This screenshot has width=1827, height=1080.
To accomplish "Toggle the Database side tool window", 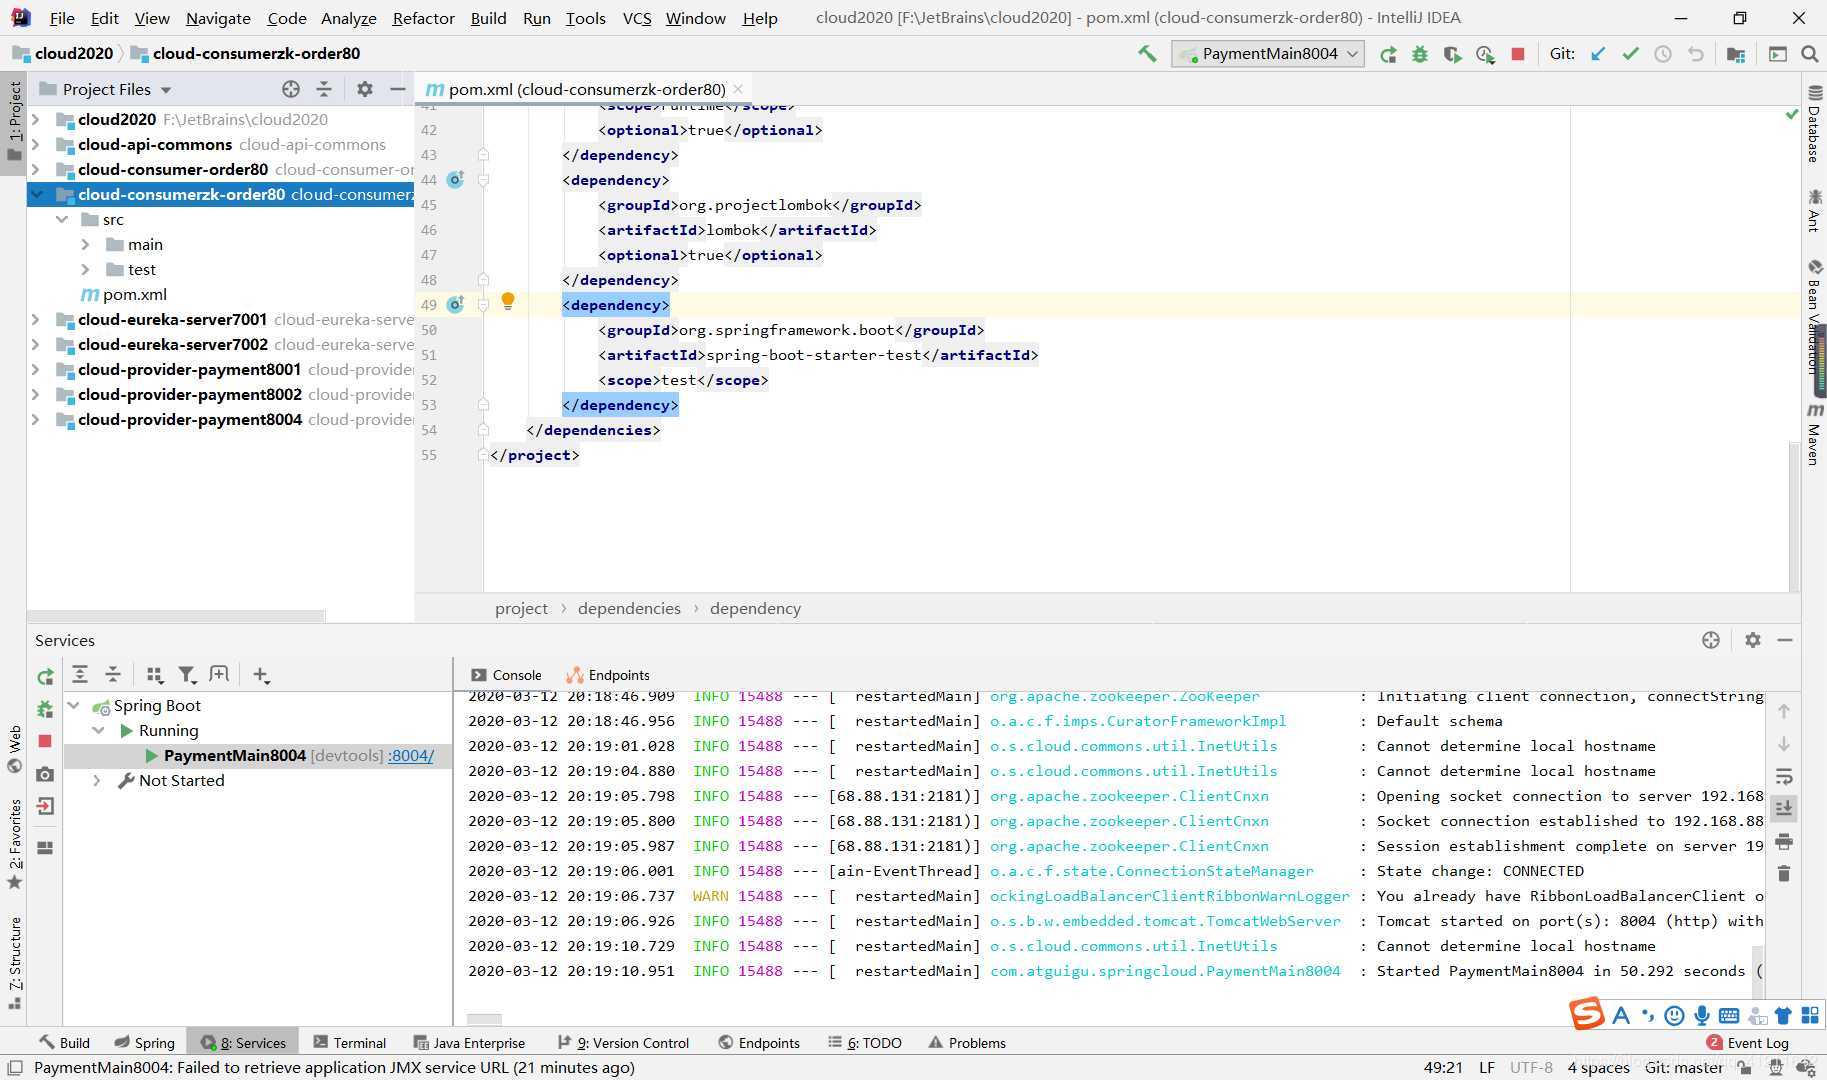I will (x=1814, y=124).
